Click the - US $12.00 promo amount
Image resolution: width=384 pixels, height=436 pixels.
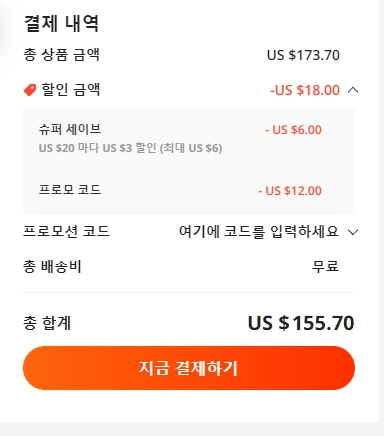pyautogui.click(x=290, y=191)
